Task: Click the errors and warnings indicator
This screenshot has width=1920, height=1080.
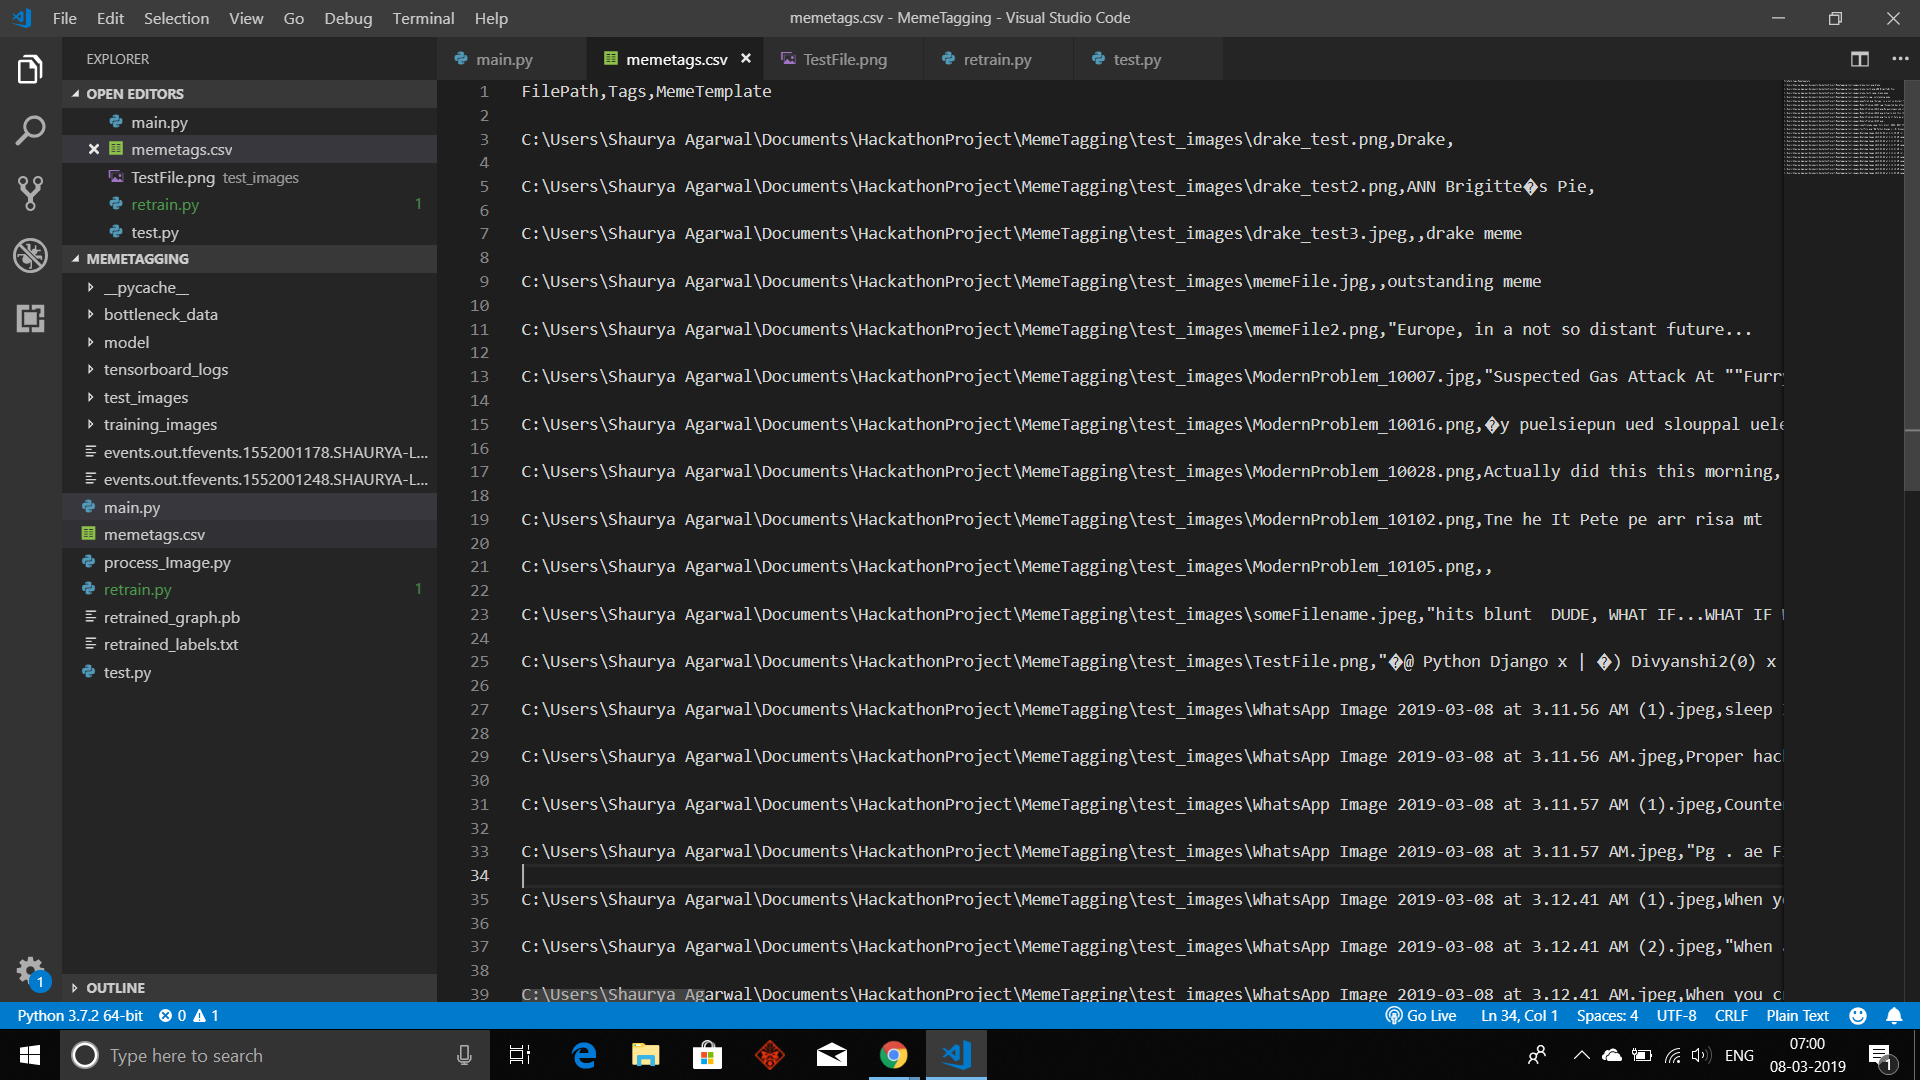Action: 189,1016
